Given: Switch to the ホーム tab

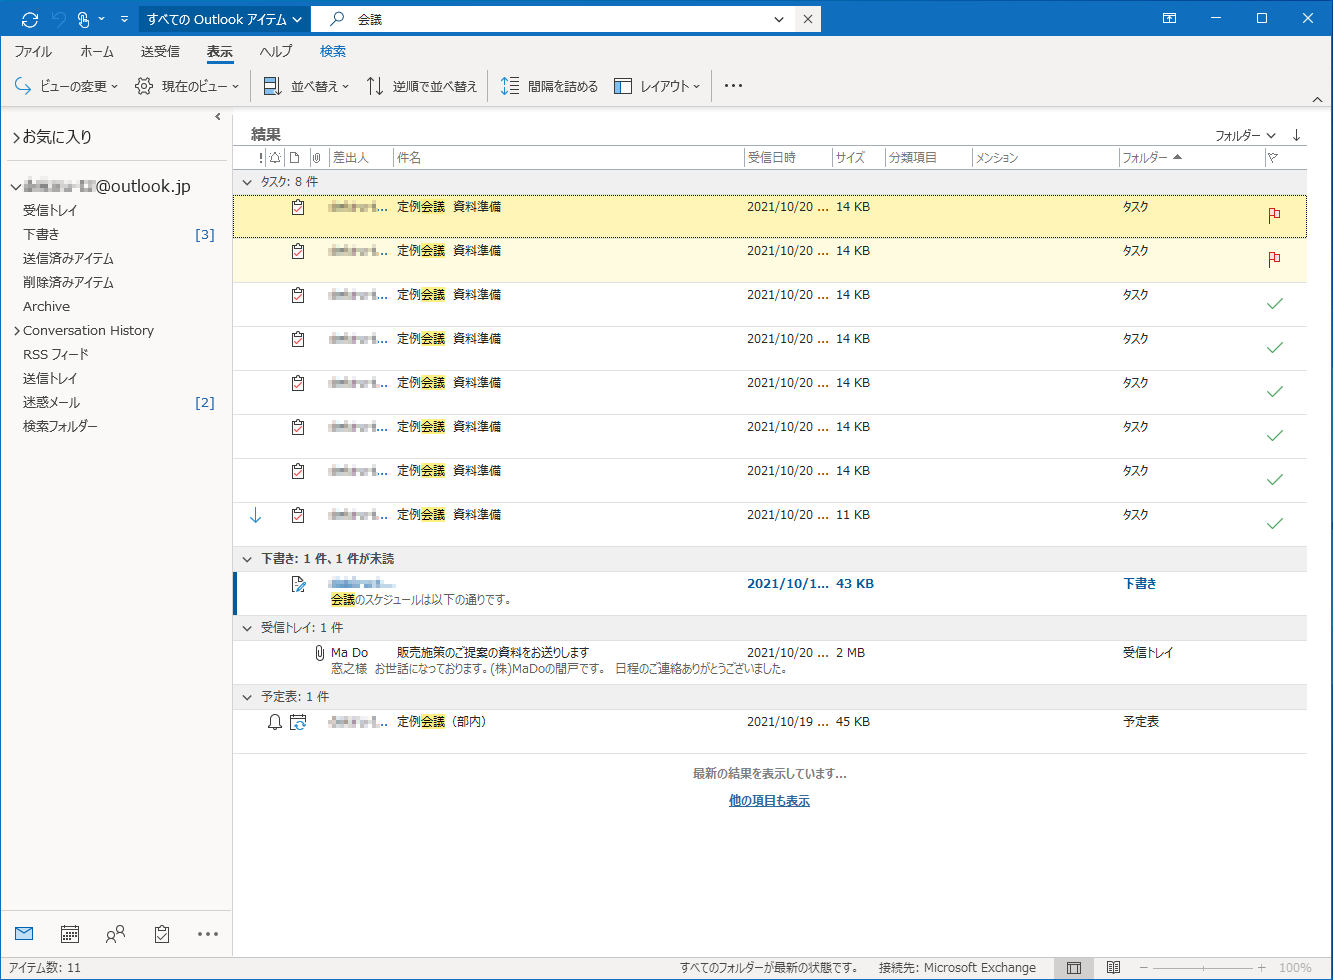Looking at the screenshot, I should 97,51.
